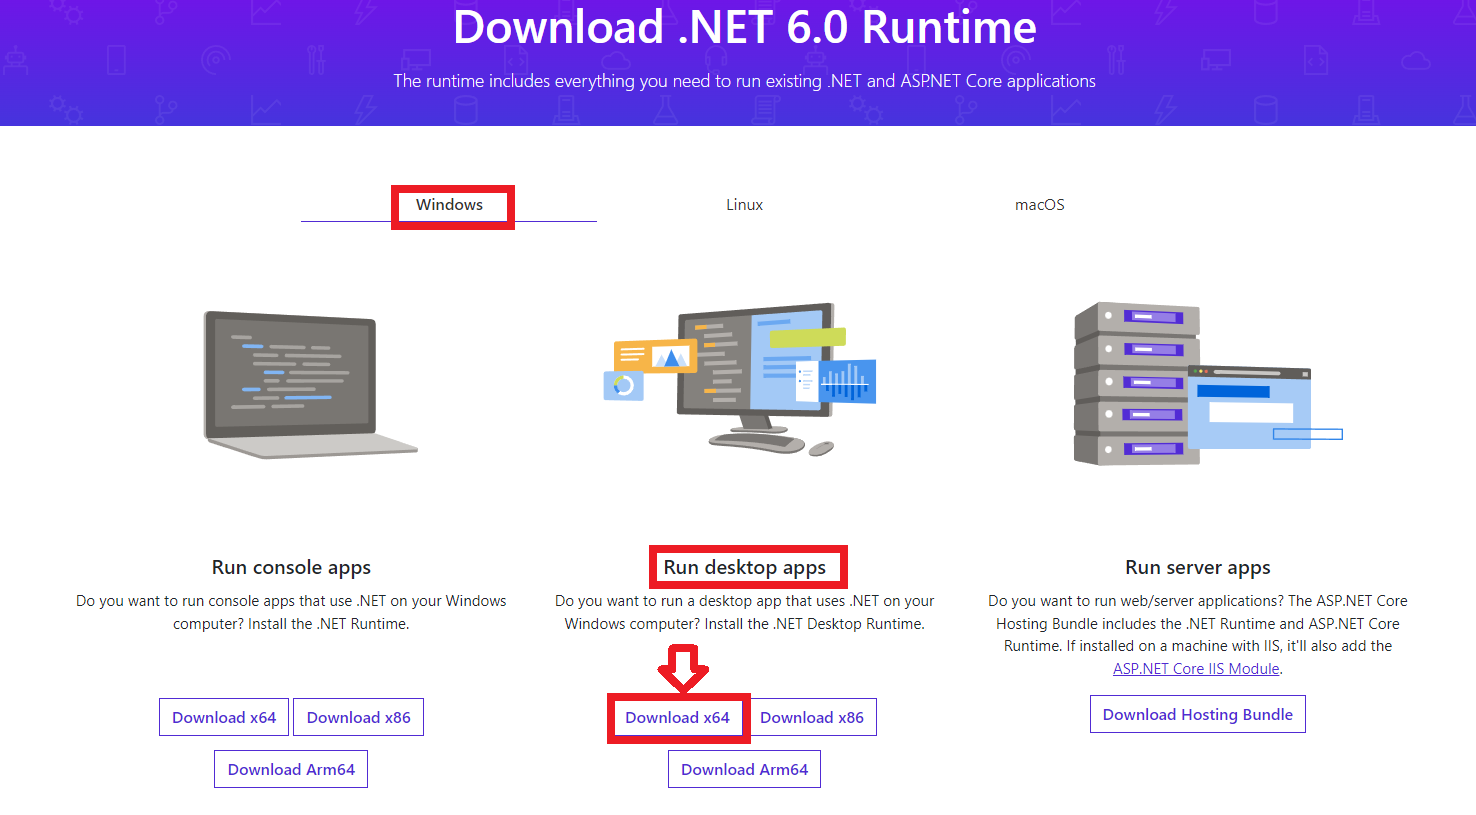This screenshot has width=1476, height=815.
Task: Click the desktop monitor apps illustration
Action: 740,379
